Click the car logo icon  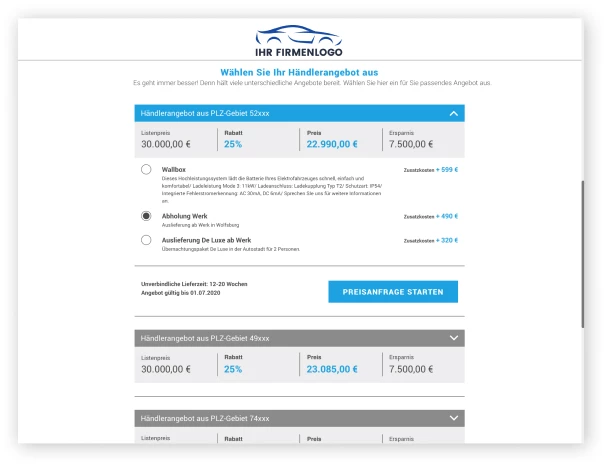(x=298, y=34)
